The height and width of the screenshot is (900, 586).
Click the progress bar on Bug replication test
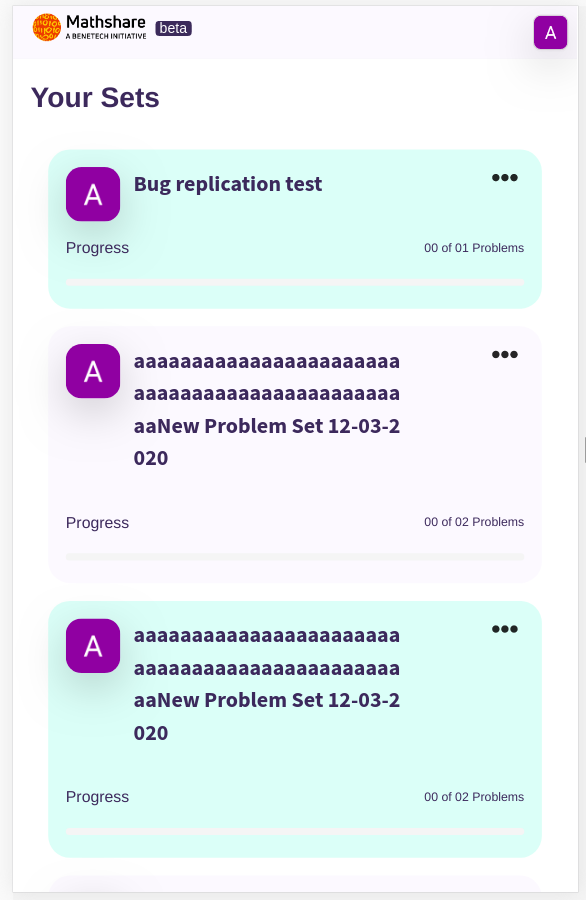295,282
